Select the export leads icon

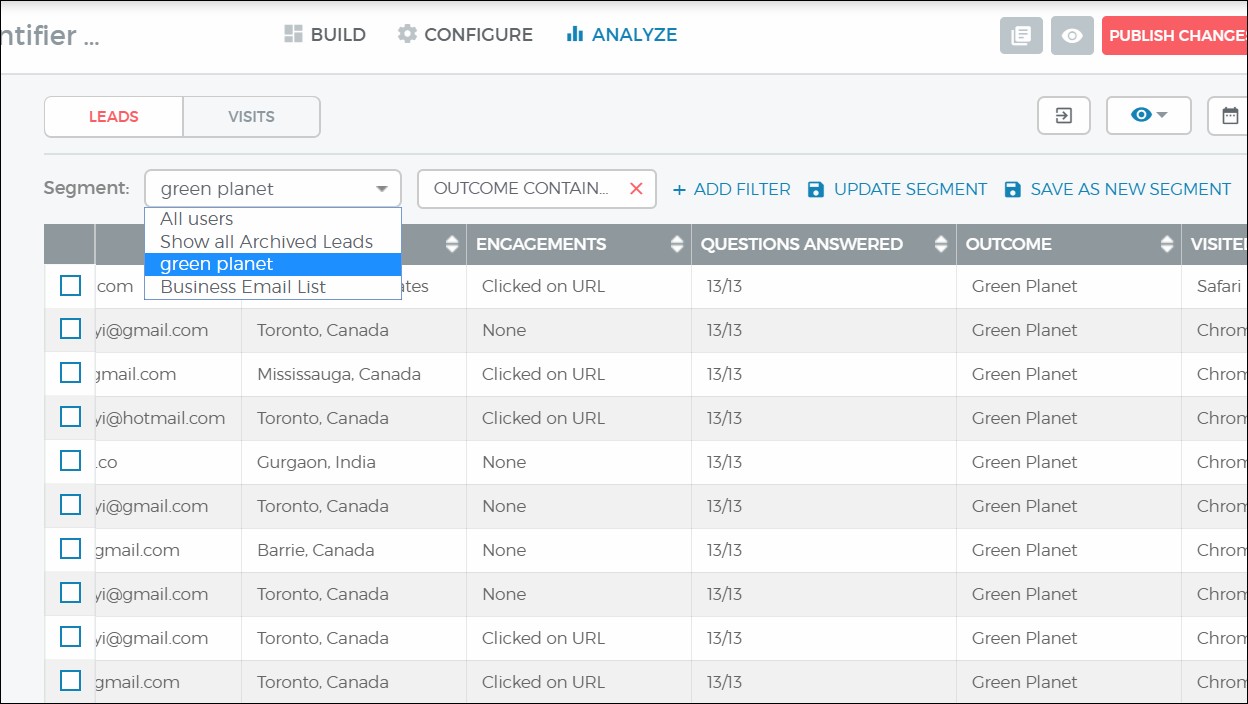pos(1063,115)
